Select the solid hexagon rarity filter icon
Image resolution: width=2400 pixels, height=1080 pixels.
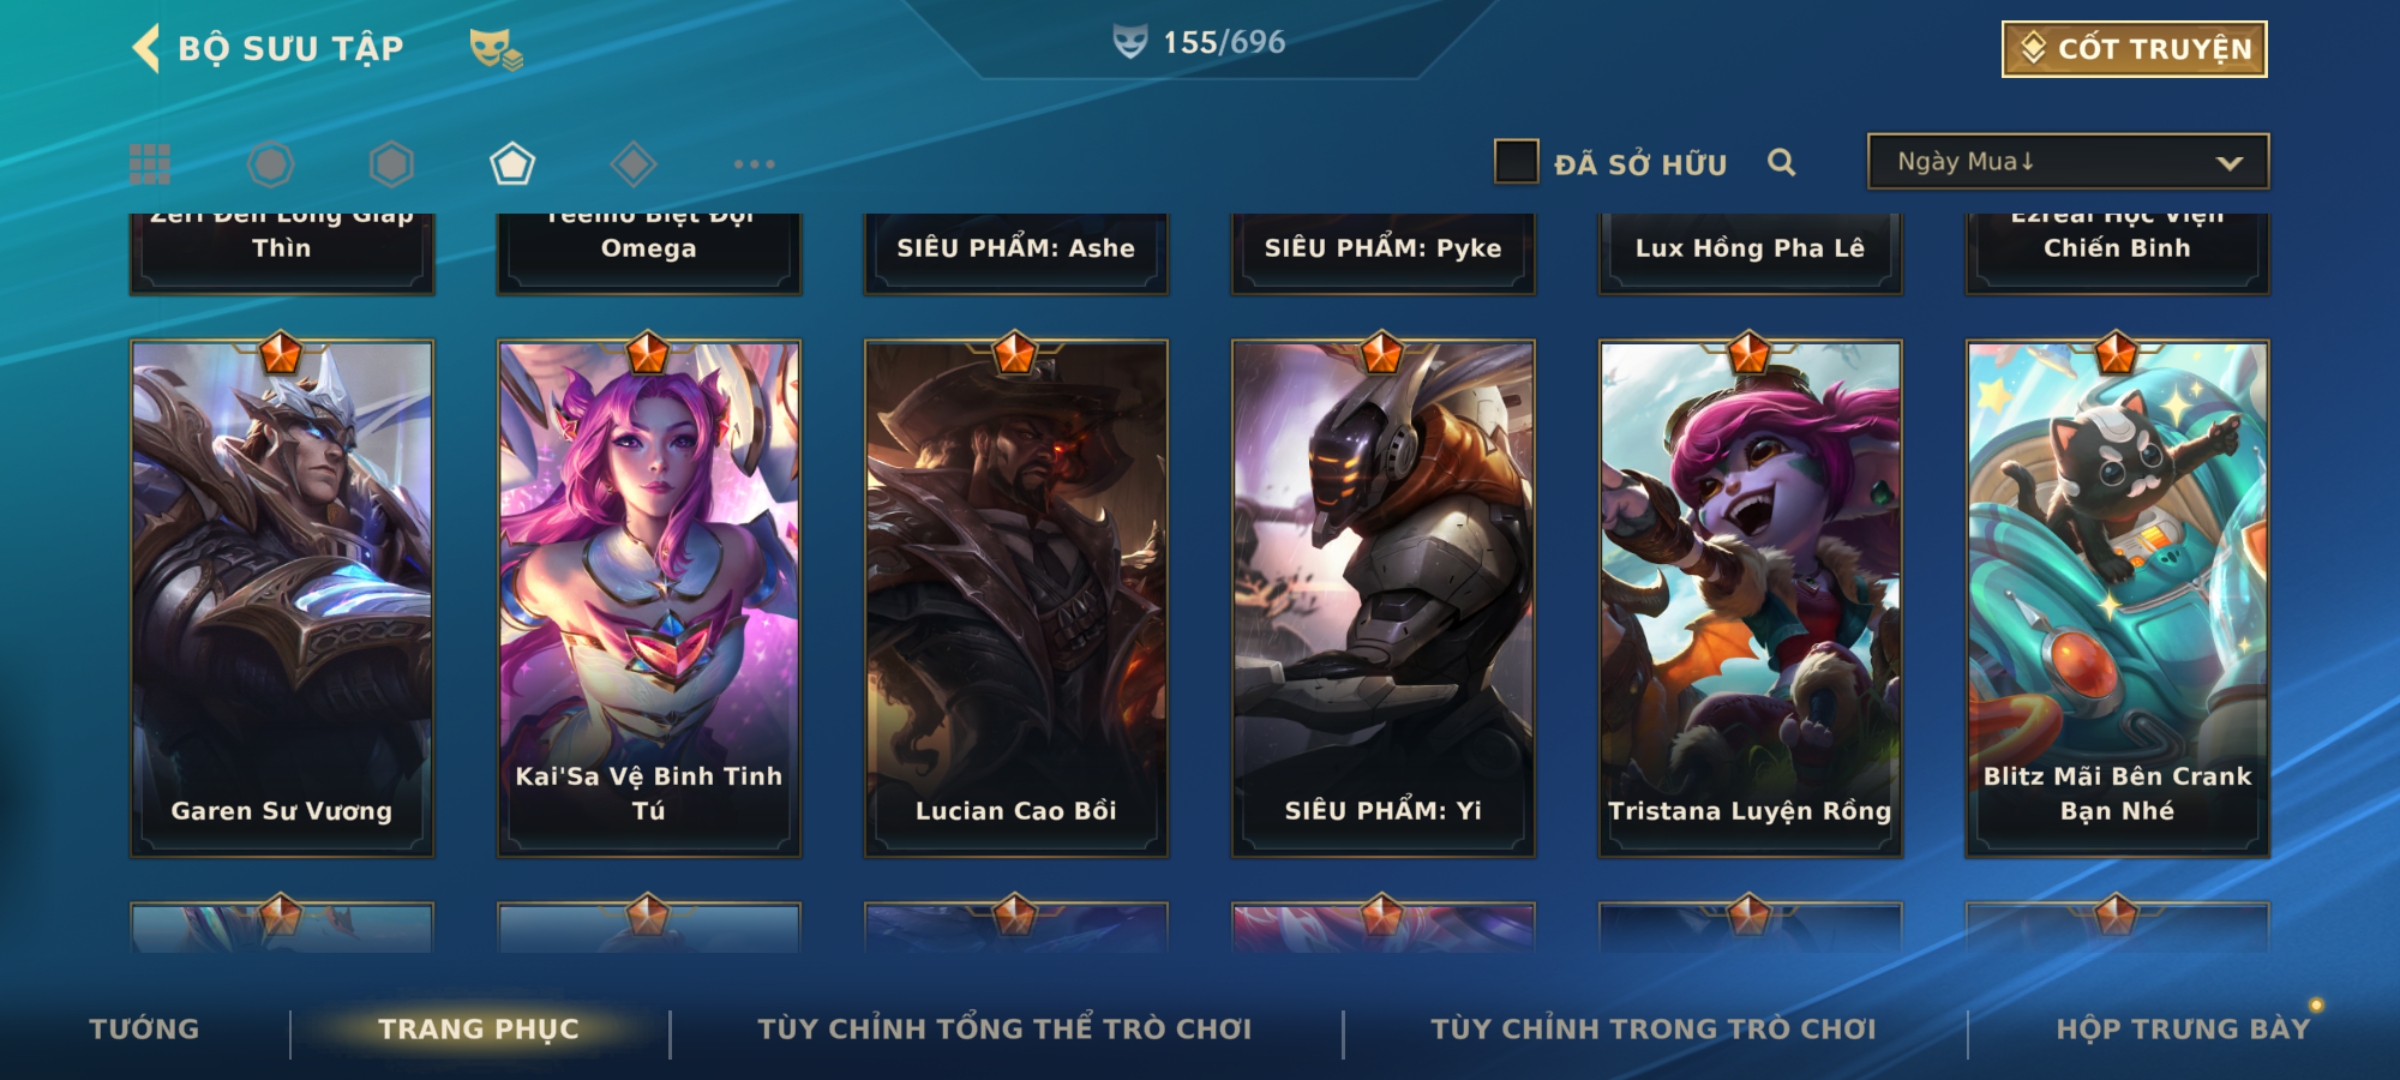[391, 164]
